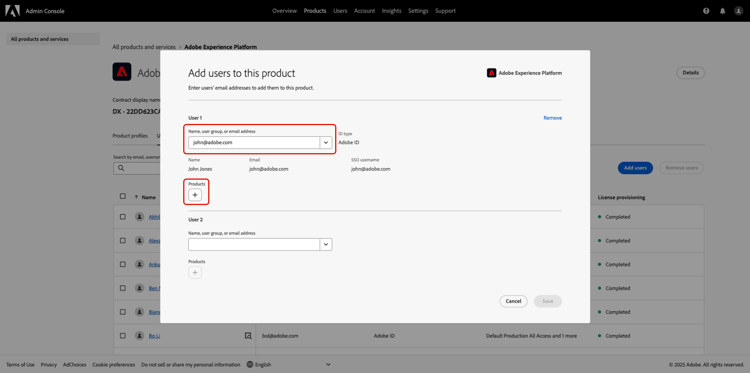Switch to the Product profiles tab
The height and width of the screenshot is (373, 750).
(130, 136)
